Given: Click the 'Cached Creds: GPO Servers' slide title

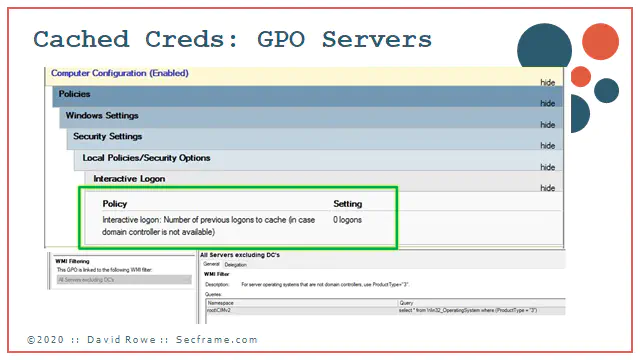Looking at the screenshot, I should [232, 40].
